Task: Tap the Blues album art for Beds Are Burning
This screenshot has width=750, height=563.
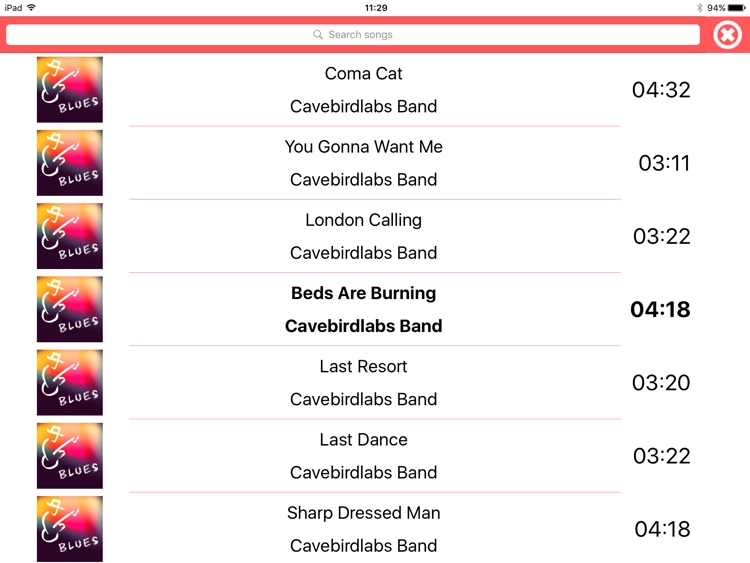Action: point(70,309)
